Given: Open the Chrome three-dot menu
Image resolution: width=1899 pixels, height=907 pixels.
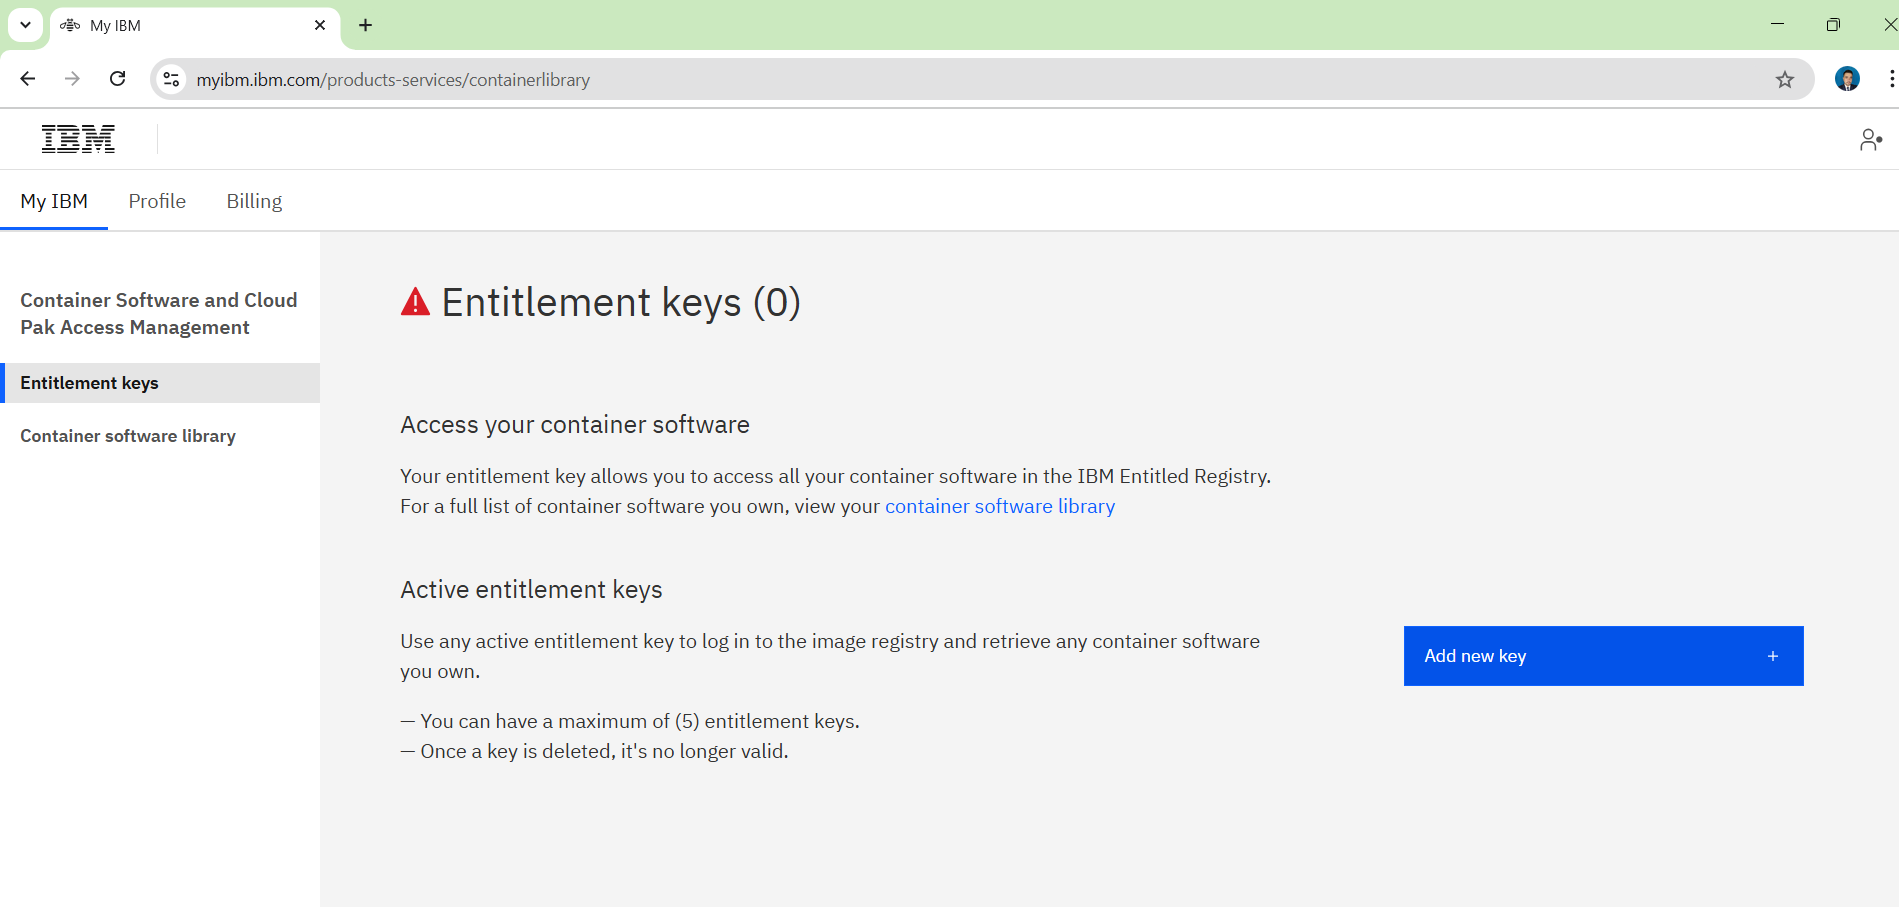Looking at the screenshot, I should coord(1891,79).
